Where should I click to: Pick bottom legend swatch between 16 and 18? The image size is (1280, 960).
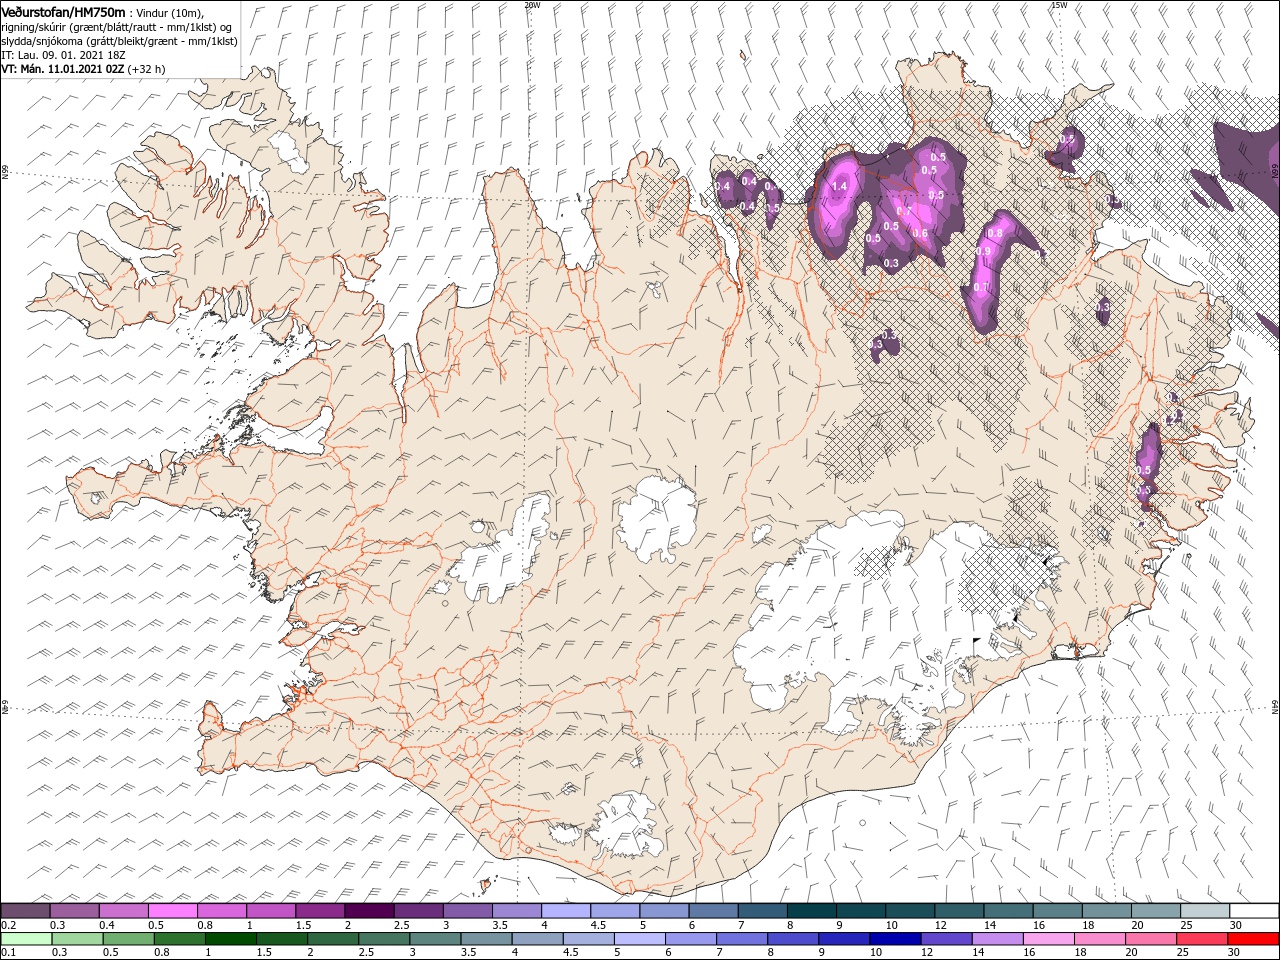click(1050, 939)
